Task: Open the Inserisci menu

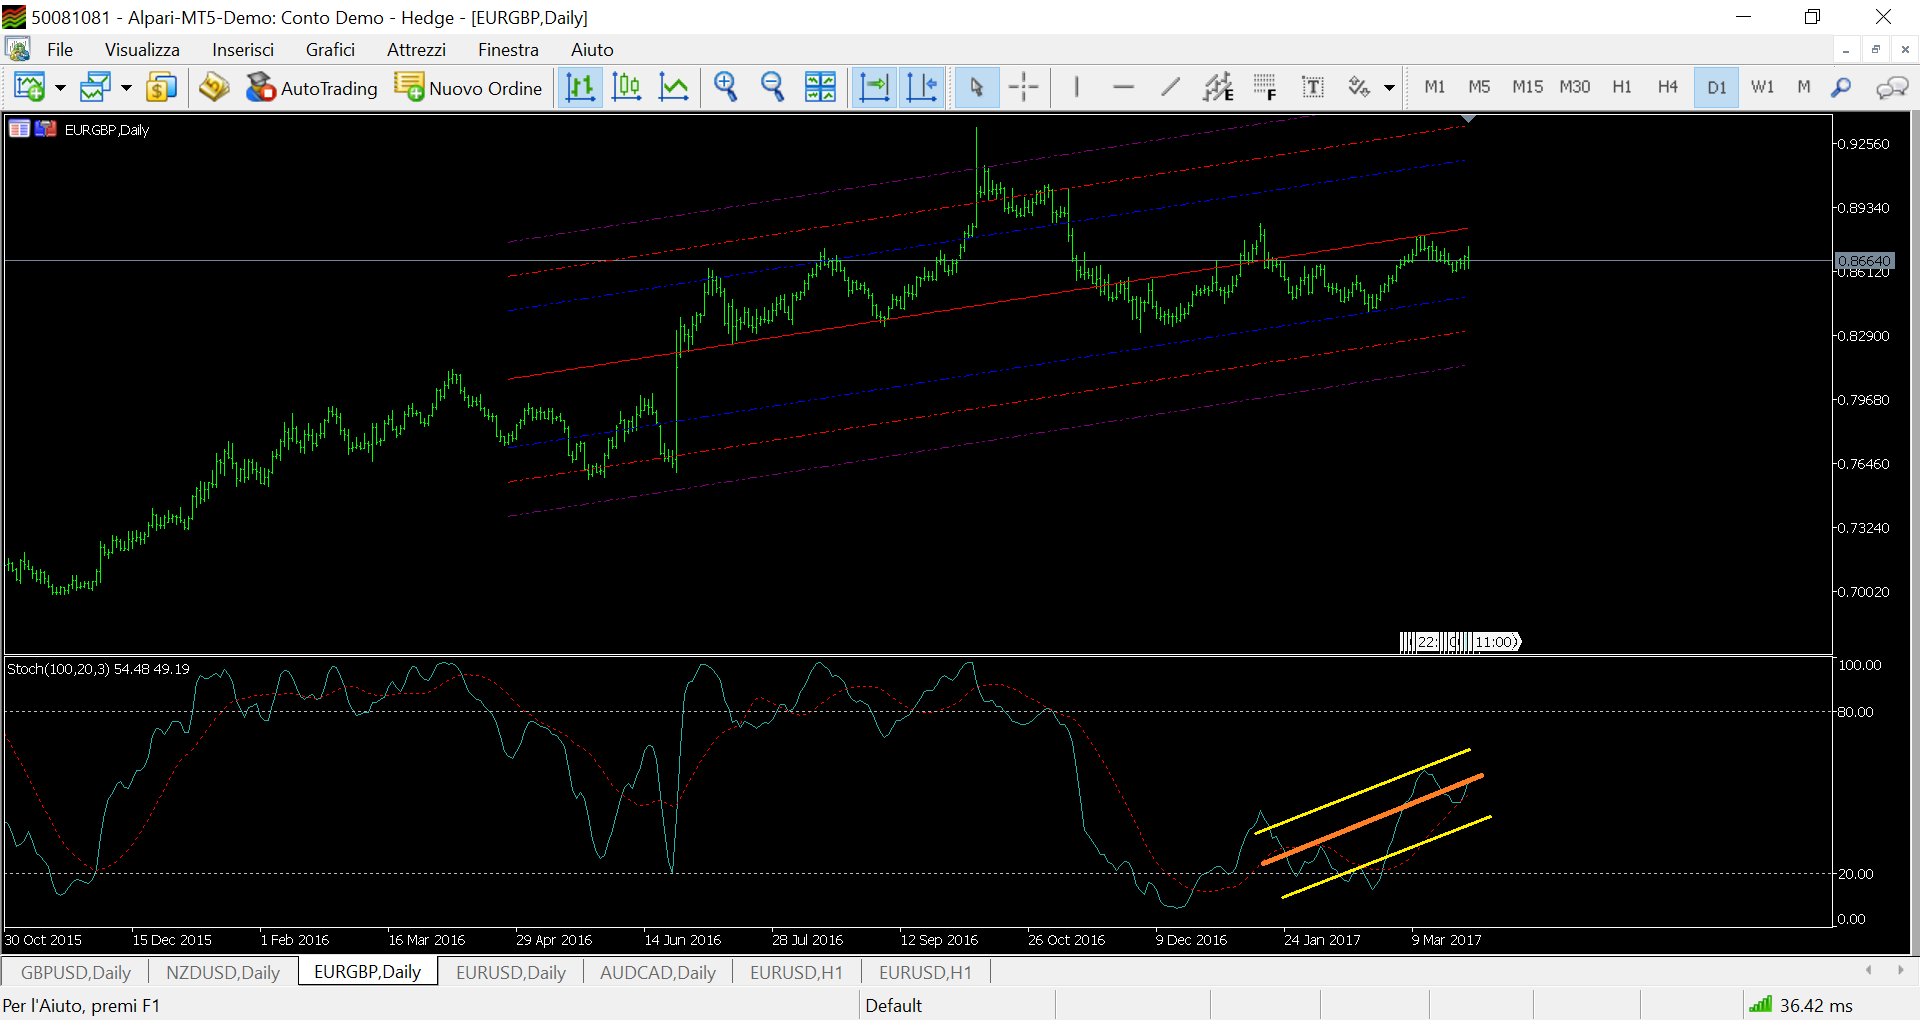Action: pyautogui.click(x=242, y=50)
